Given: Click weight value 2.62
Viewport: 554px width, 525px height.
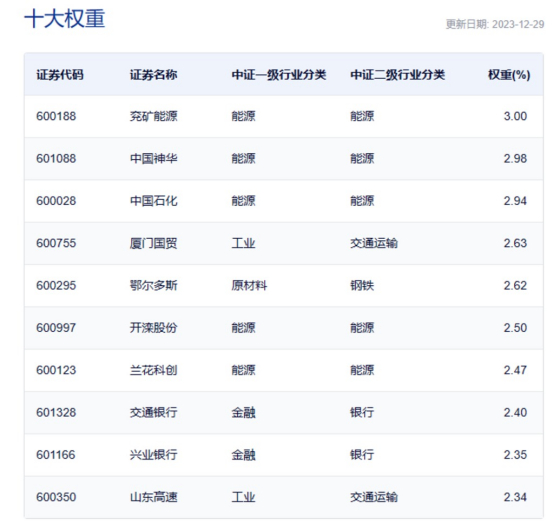Looking at the screenshot, I should point(515,285).
